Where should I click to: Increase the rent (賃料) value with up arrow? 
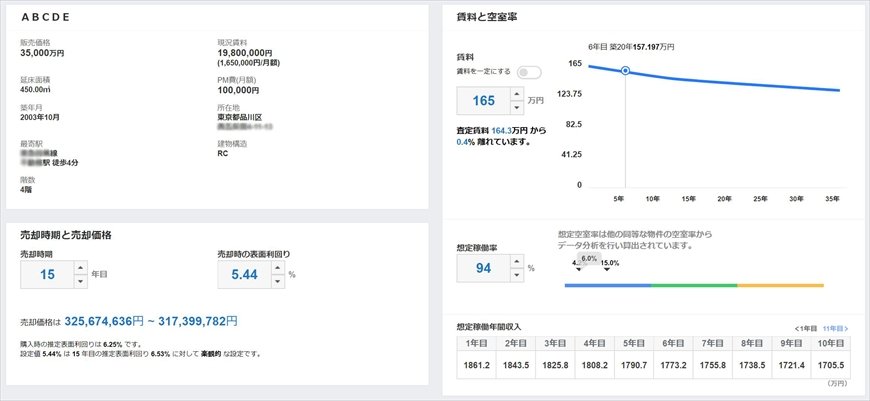pyautogui.click(x=516, y=94)
